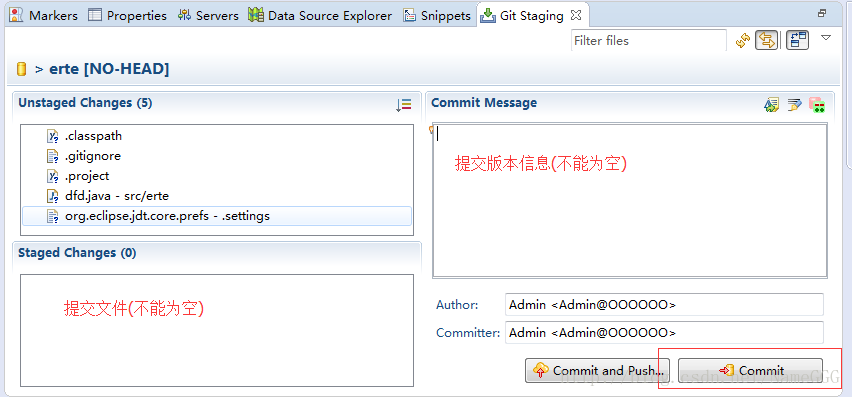Click the Add Signed-off-by icon
This screenshot has height=397, width=852.
[794, 104]
